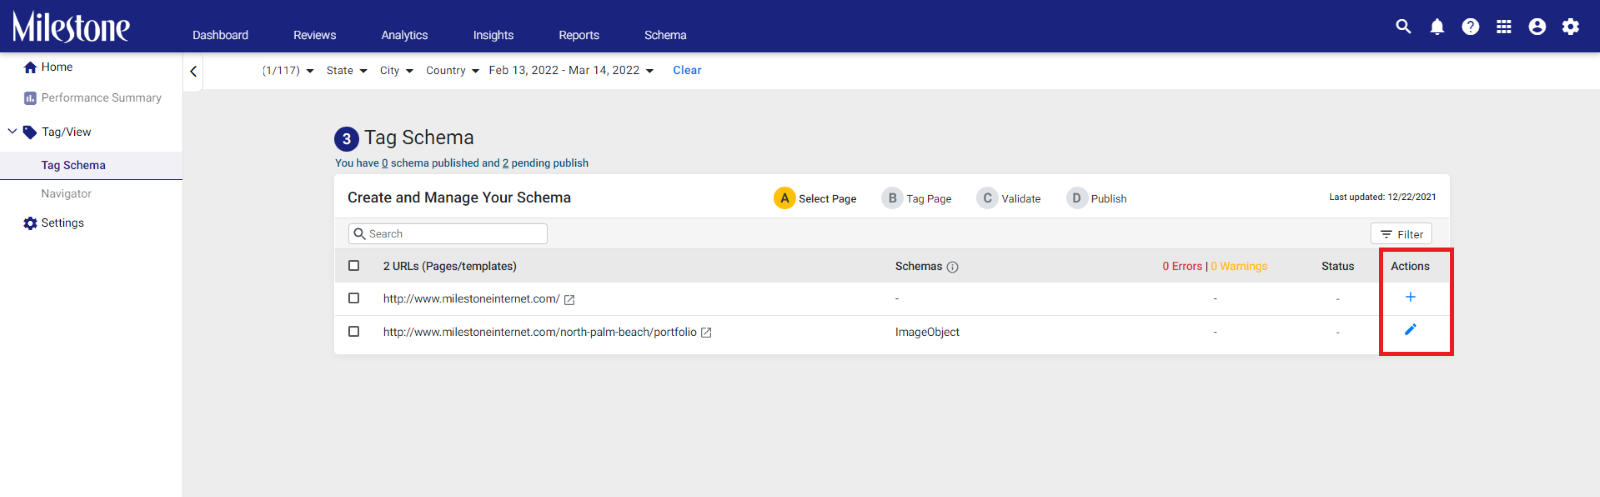Open Performance Summary
This screenshot has height=497, width=1600.
pyautogui.click(x=101, y=98)
